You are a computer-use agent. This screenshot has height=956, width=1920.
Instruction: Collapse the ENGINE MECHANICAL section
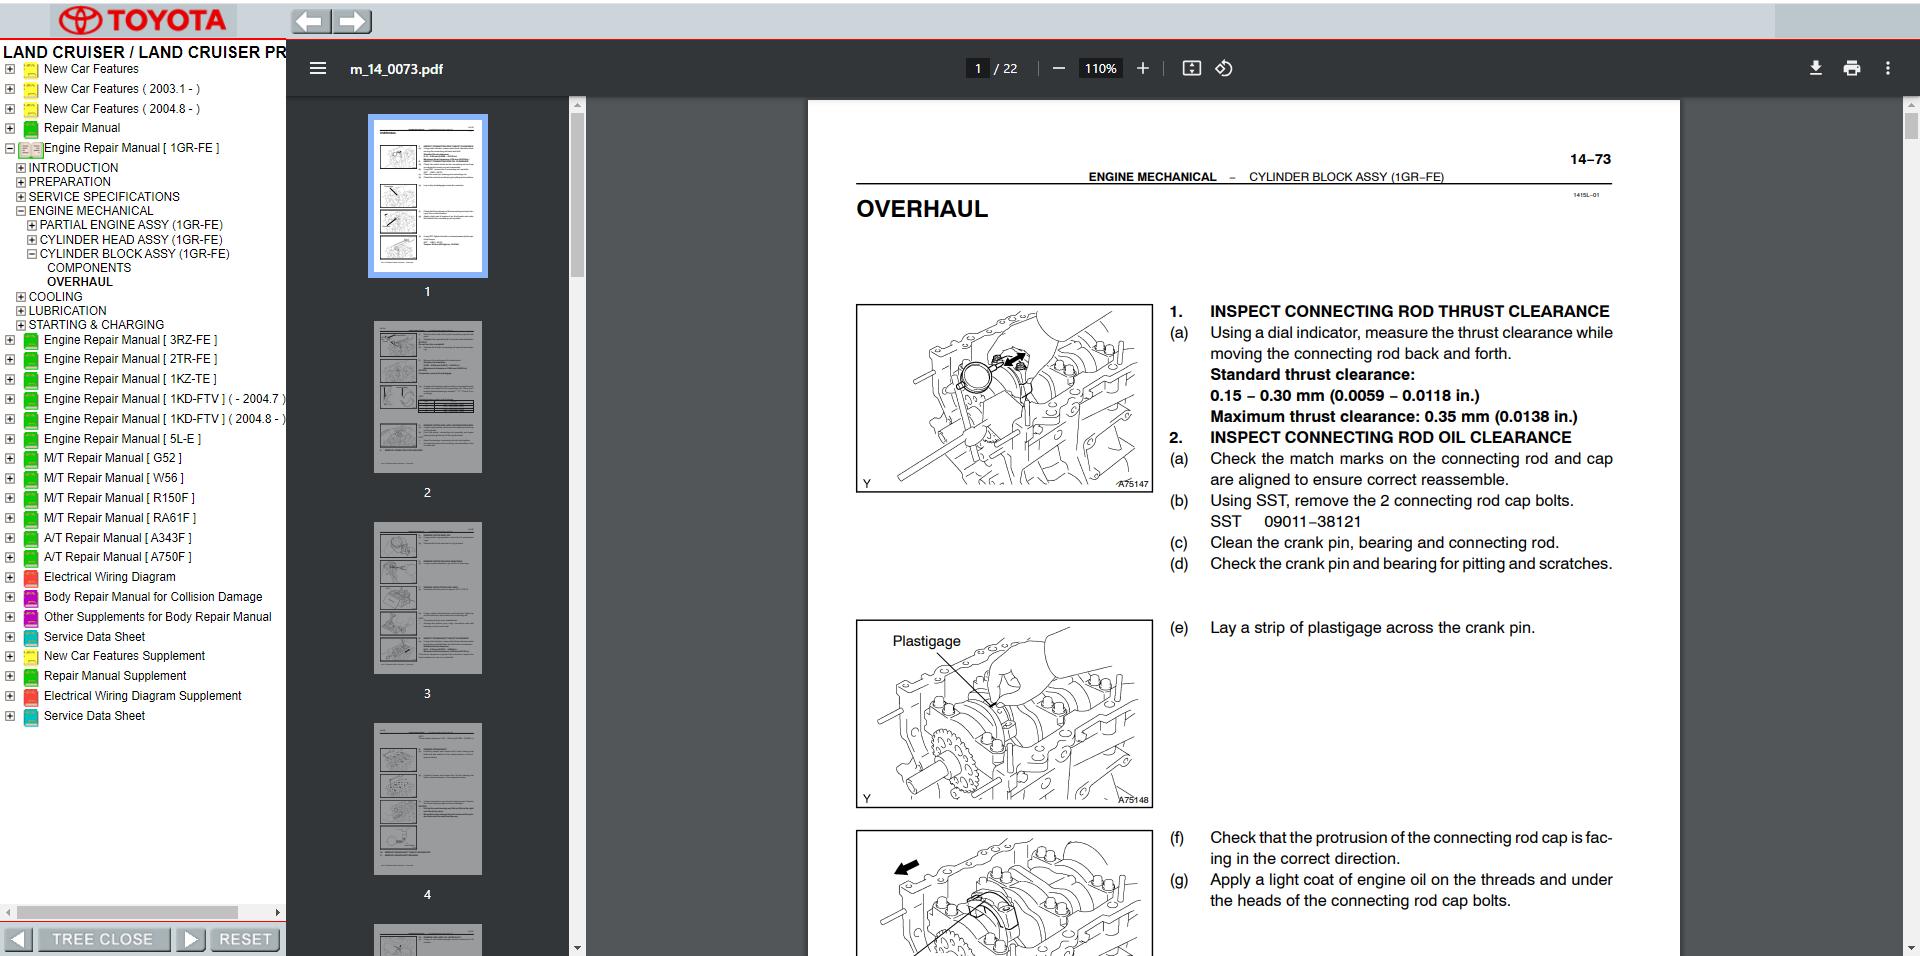(21, 211)
